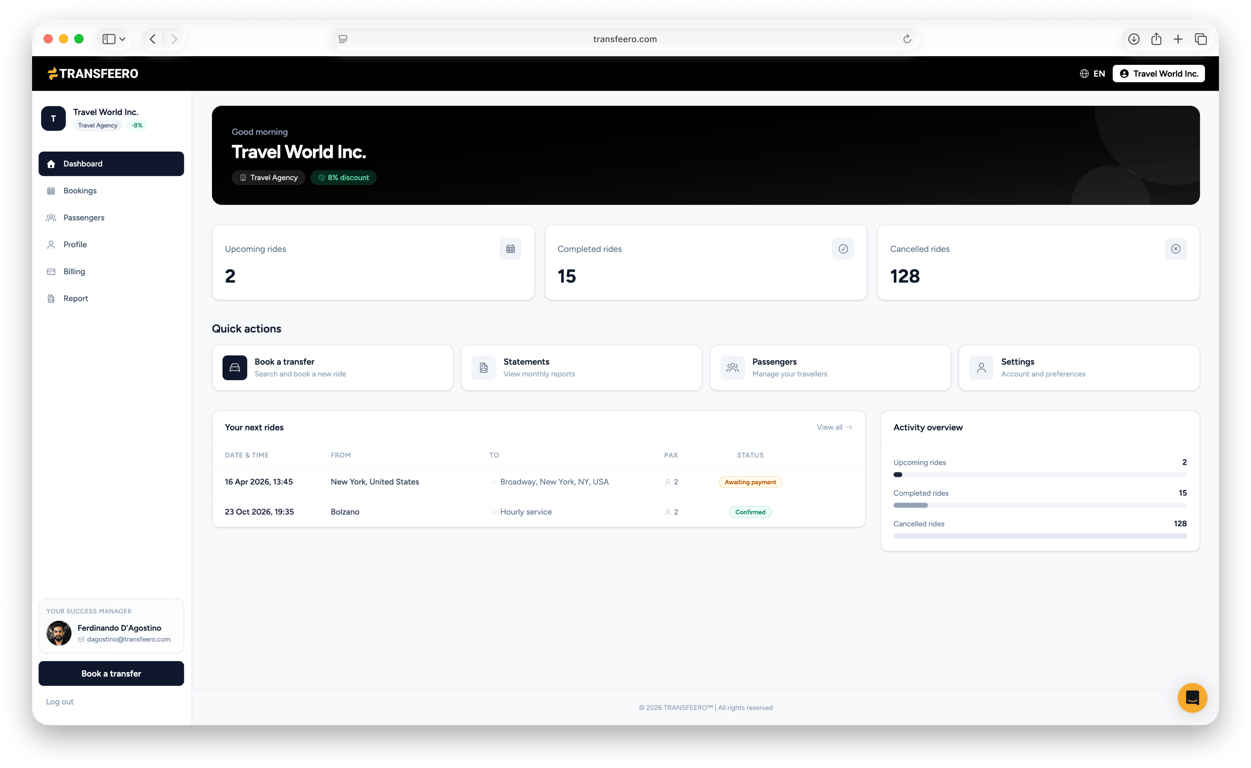Open Passengers in the sidebar menu

point(111,218)
